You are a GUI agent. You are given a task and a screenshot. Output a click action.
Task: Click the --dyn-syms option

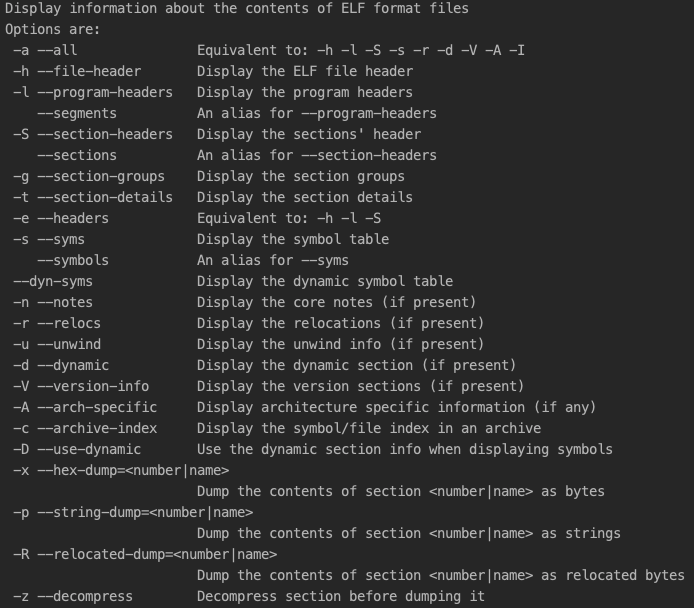(x=53, y=282)
